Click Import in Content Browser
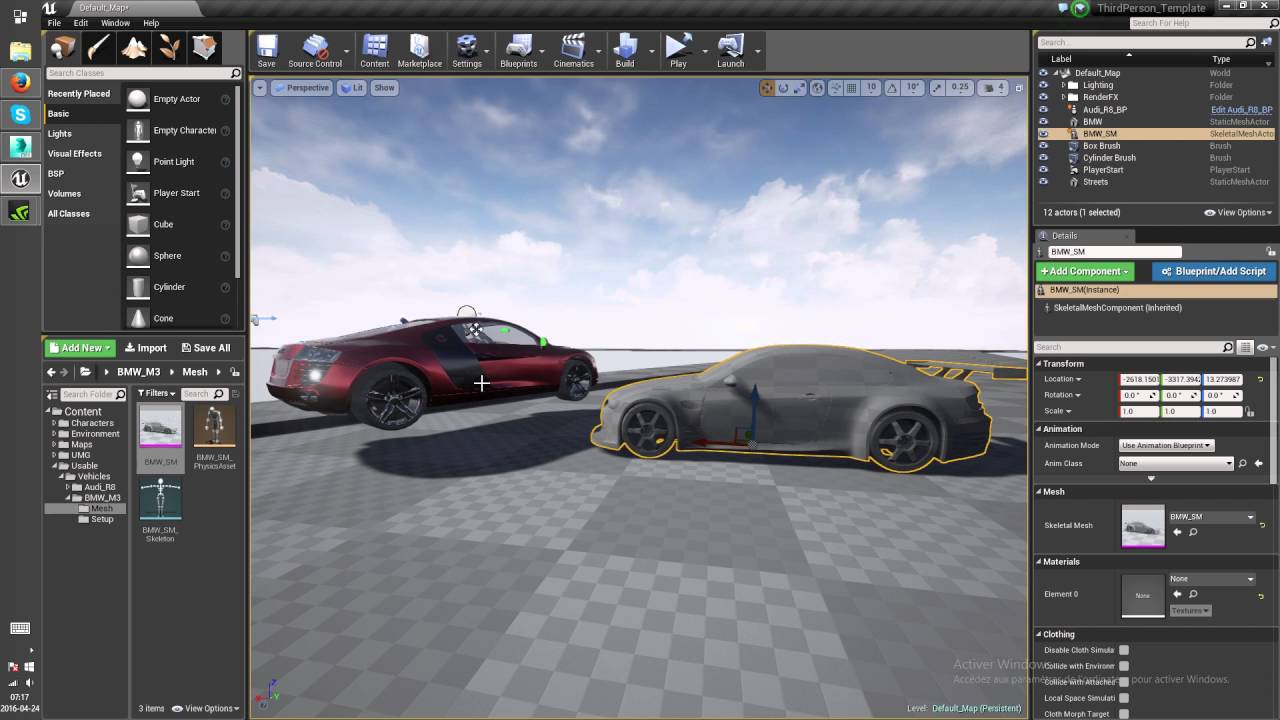The height and width of the screenshot is (720, 1280). click(145, 348)
